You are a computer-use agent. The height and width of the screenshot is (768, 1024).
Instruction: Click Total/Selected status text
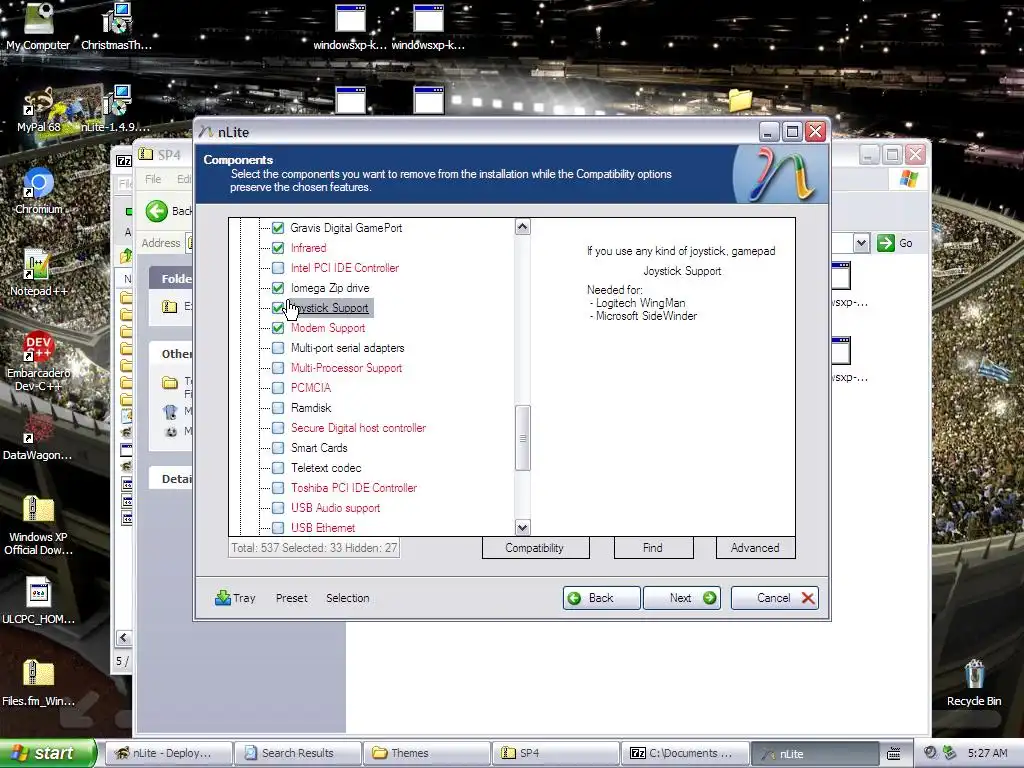click(314, 548)
